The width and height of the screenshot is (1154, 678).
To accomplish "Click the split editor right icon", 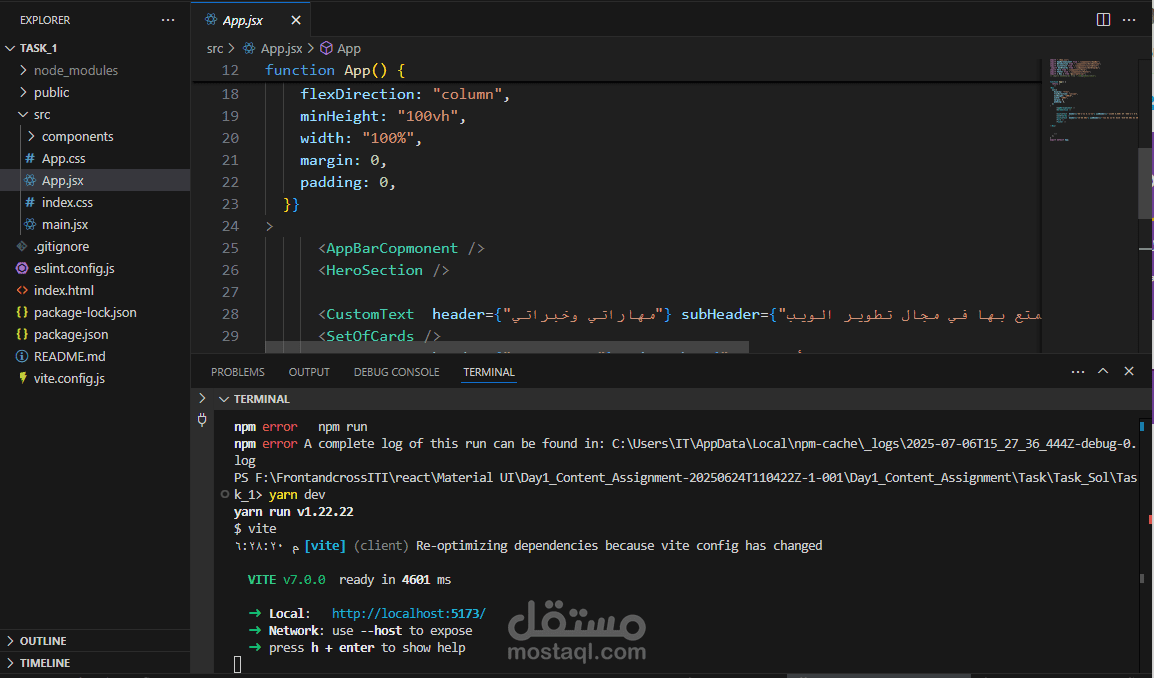I will point(1103,20).
